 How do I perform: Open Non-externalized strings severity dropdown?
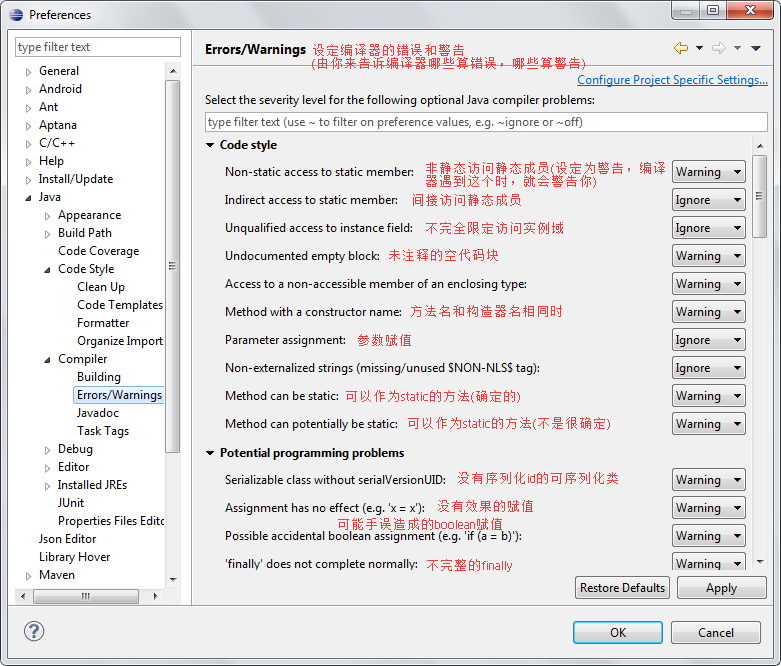[x=708, y=368]
